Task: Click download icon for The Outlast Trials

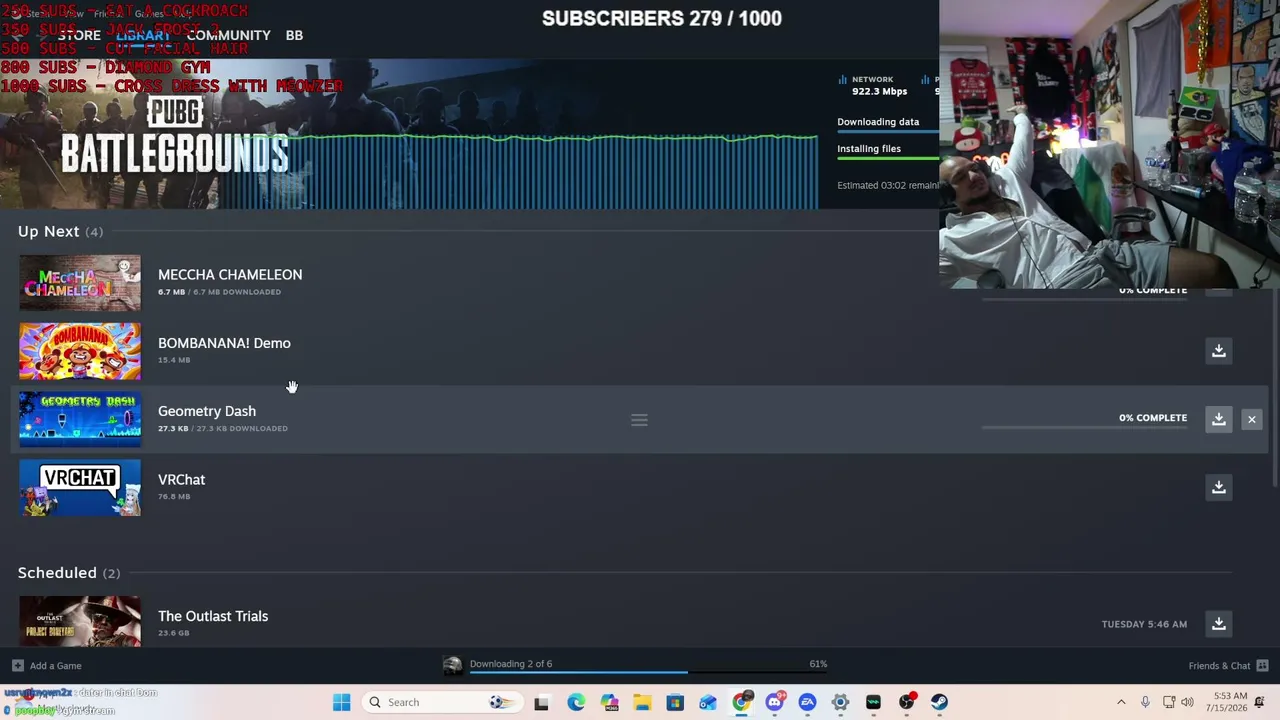Action: 1218,624
